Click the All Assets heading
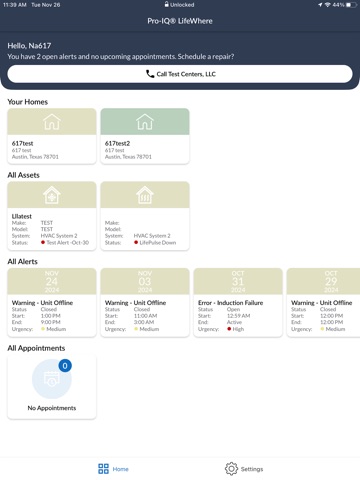The height and width of the screenshot is (480, 360). [x=23, y=175]
